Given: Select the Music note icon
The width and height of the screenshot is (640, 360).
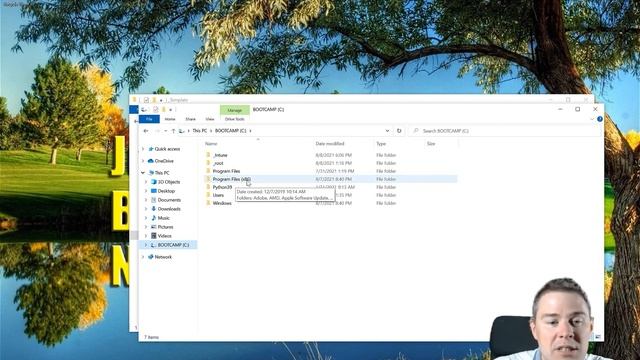Looking at the screenshot, I should [154, 218].
